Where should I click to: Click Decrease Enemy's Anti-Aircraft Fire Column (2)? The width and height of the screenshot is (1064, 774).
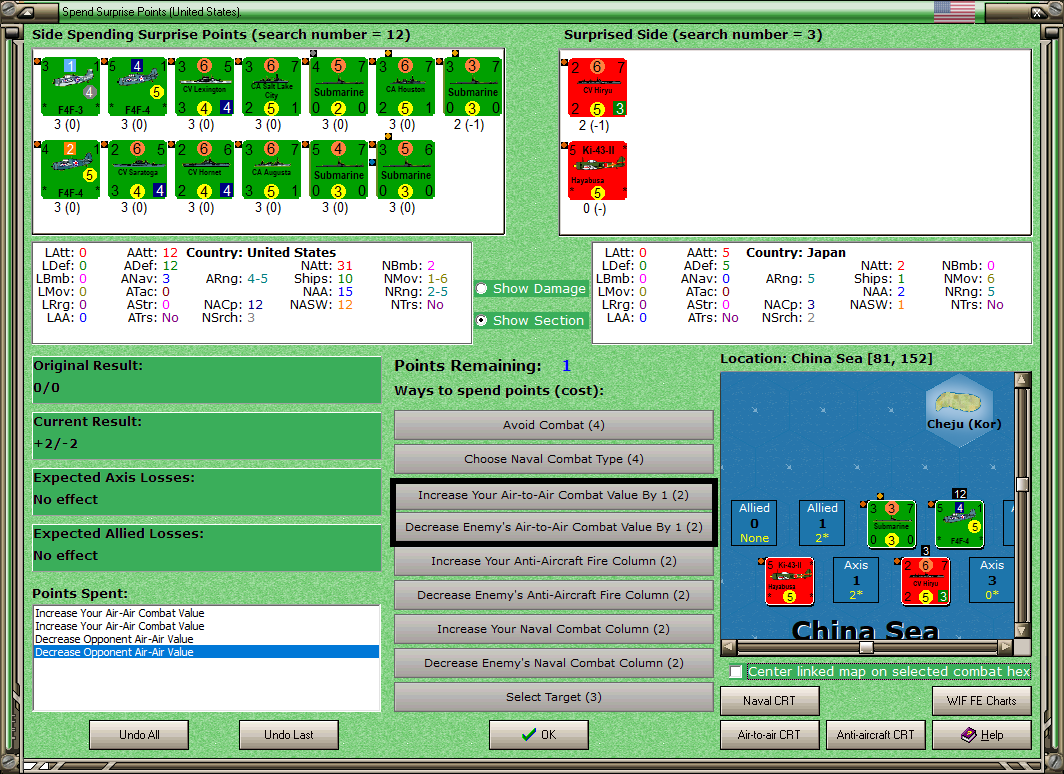[x=553, y=595]
